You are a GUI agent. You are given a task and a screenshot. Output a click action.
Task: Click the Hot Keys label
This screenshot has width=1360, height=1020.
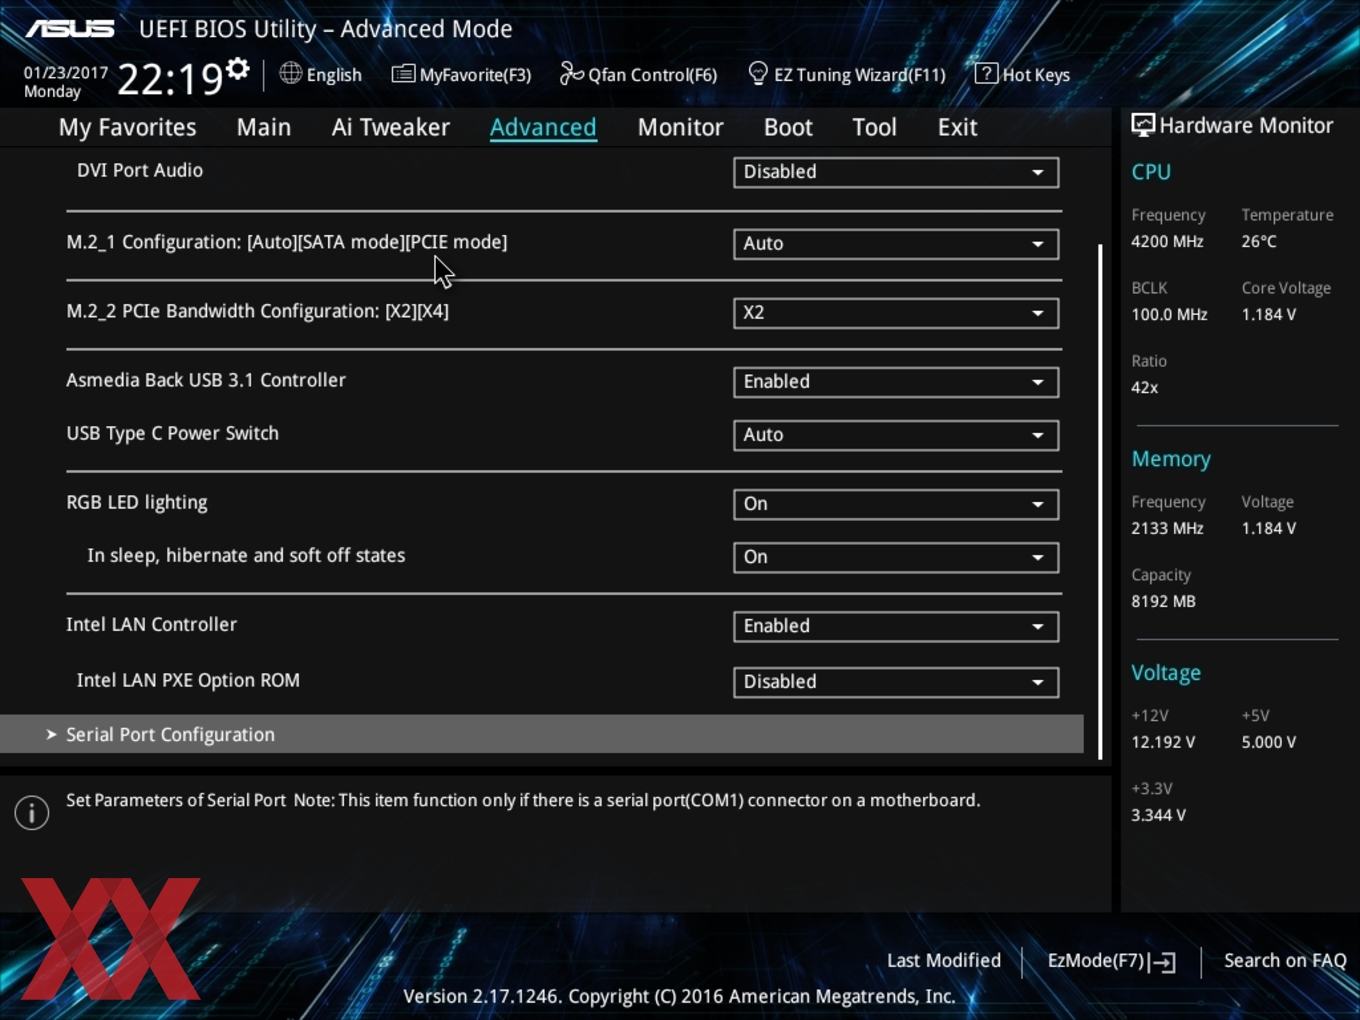1036,75
